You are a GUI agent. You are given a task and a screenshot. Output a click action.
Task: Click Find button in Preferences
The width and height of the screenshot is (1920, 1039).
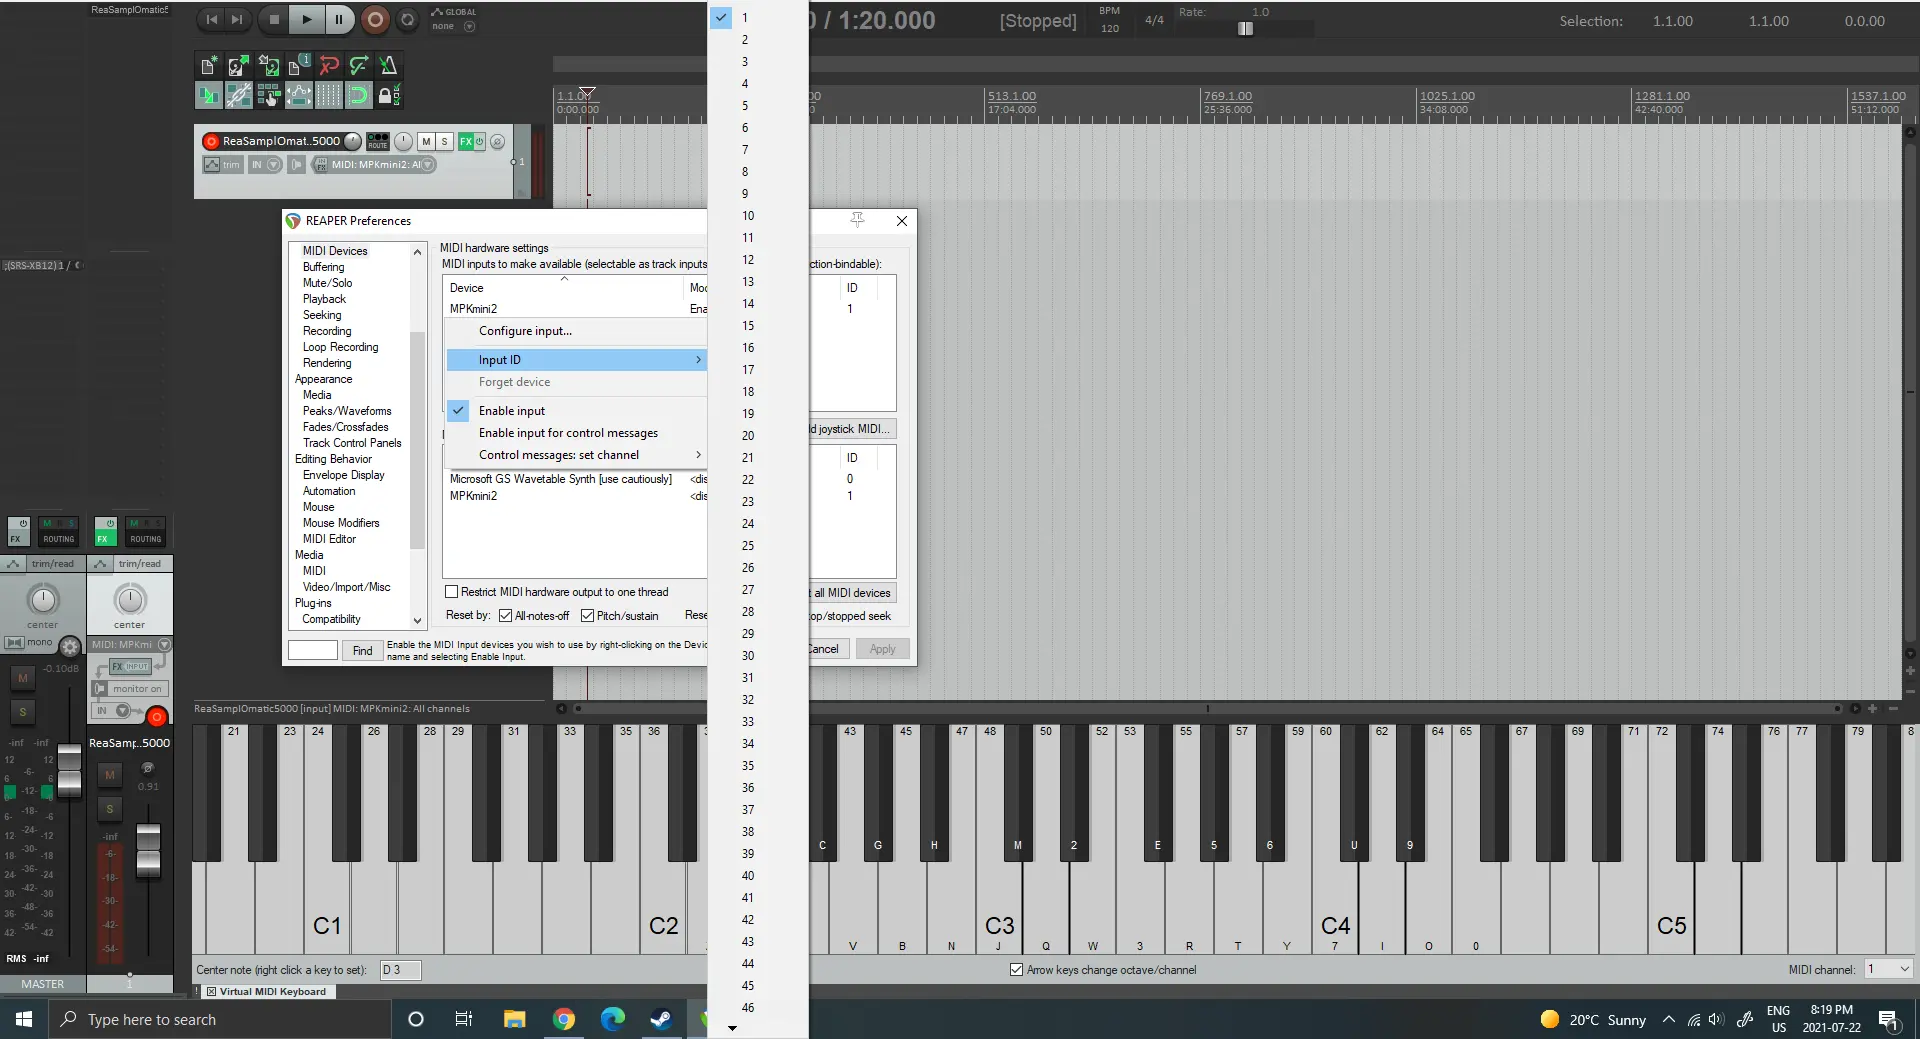coord(362,650)
